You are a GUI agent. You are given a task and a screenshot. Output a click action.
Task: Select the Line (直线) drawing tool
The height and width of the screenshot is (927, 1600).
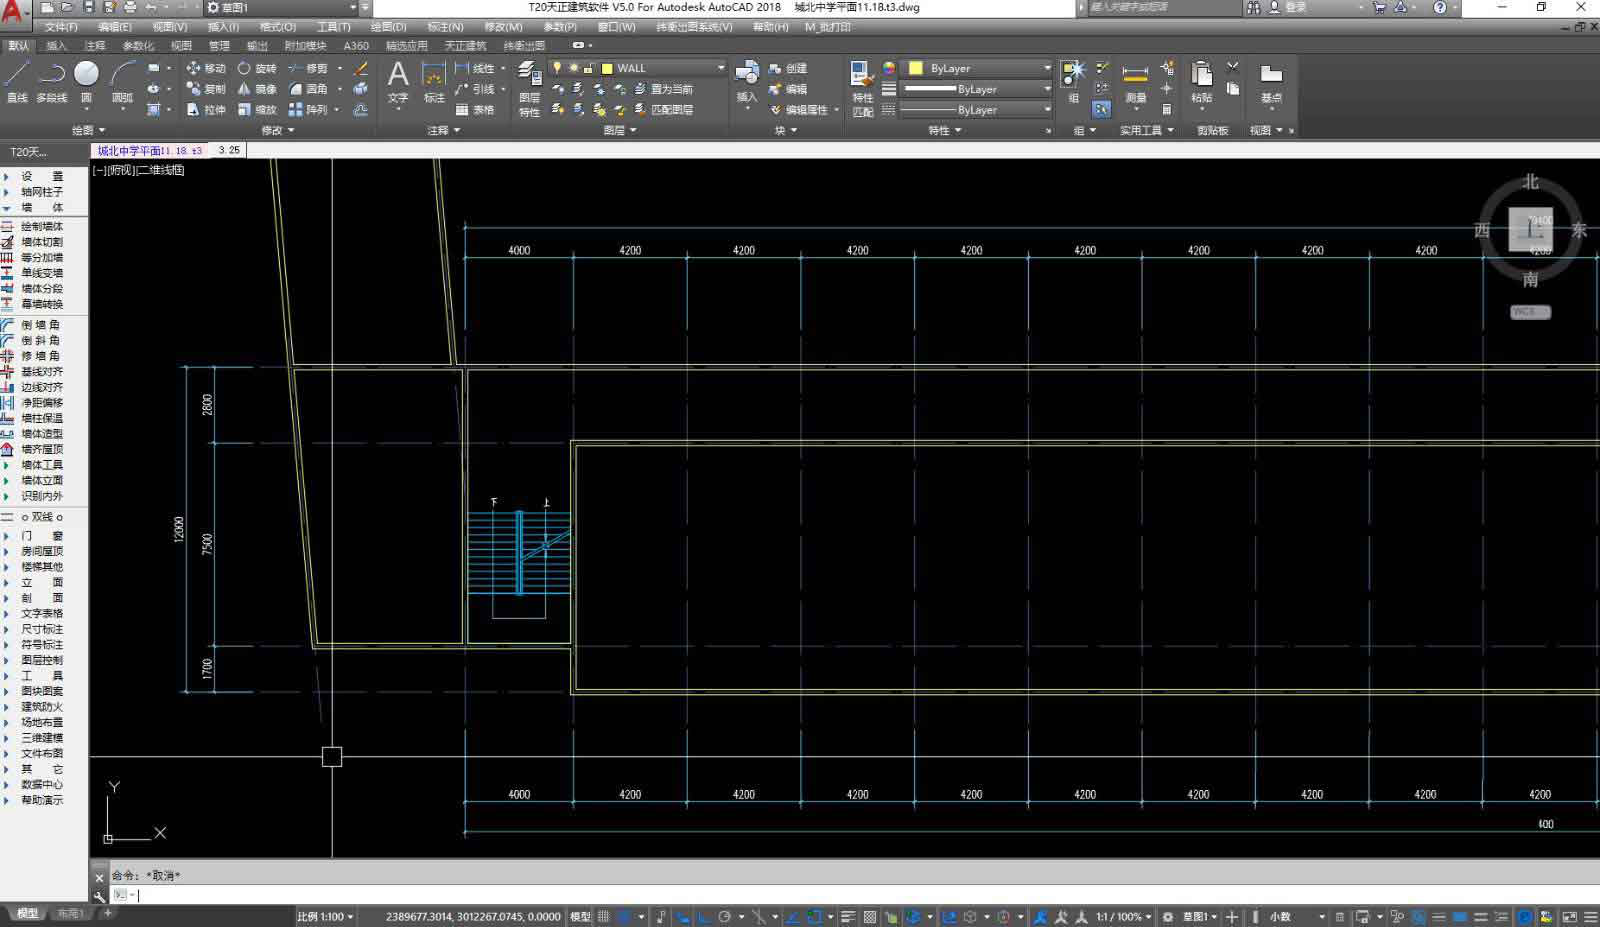tap(17, 80)
